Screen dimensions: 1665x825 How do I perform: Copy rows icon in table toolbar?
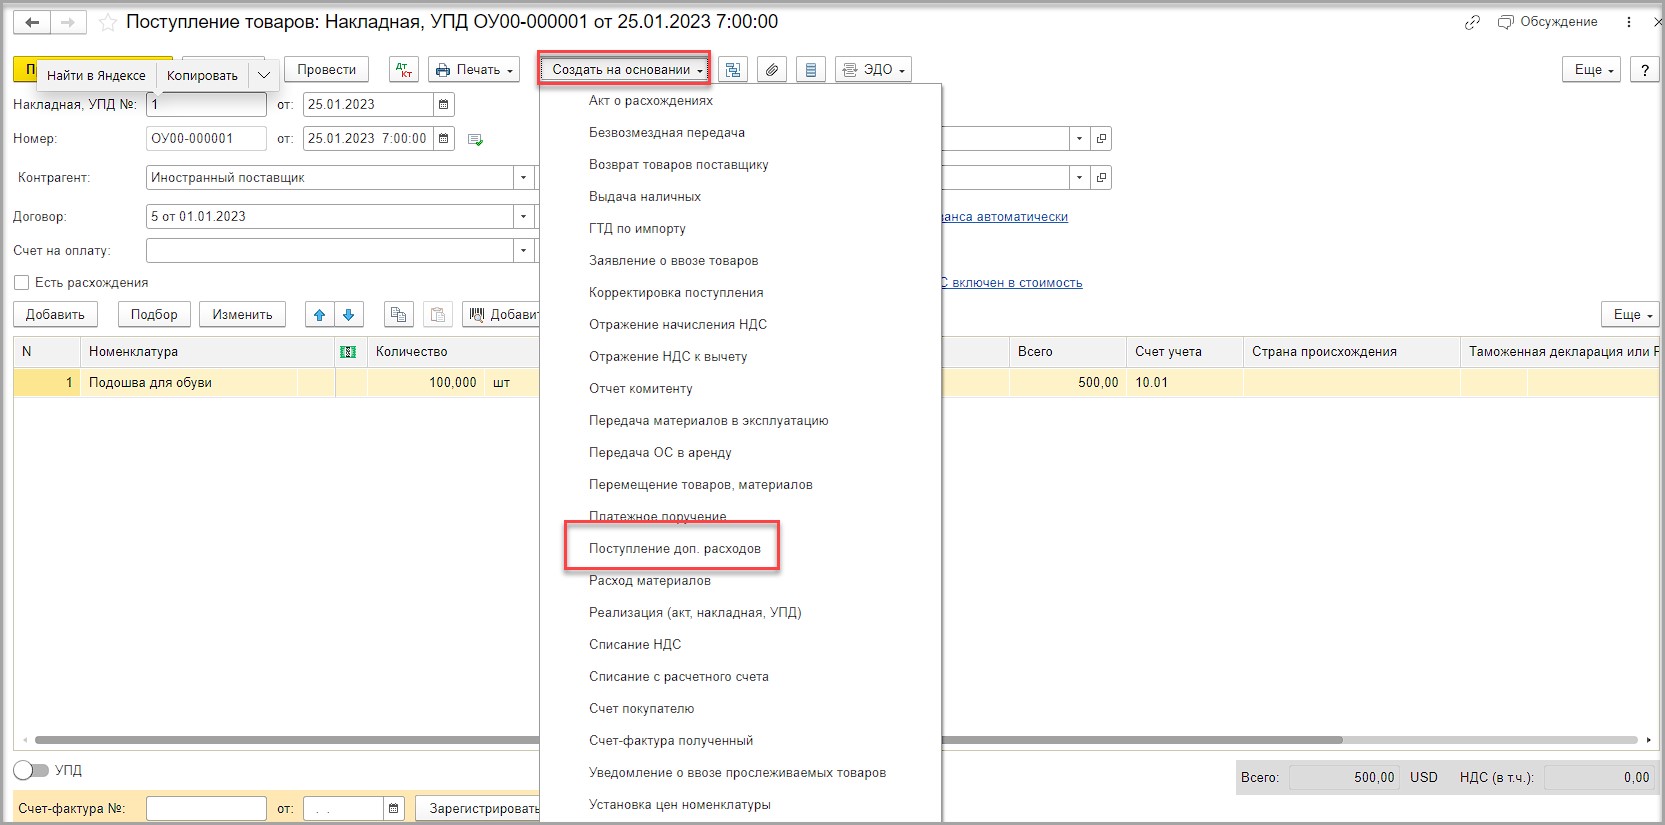398,314
